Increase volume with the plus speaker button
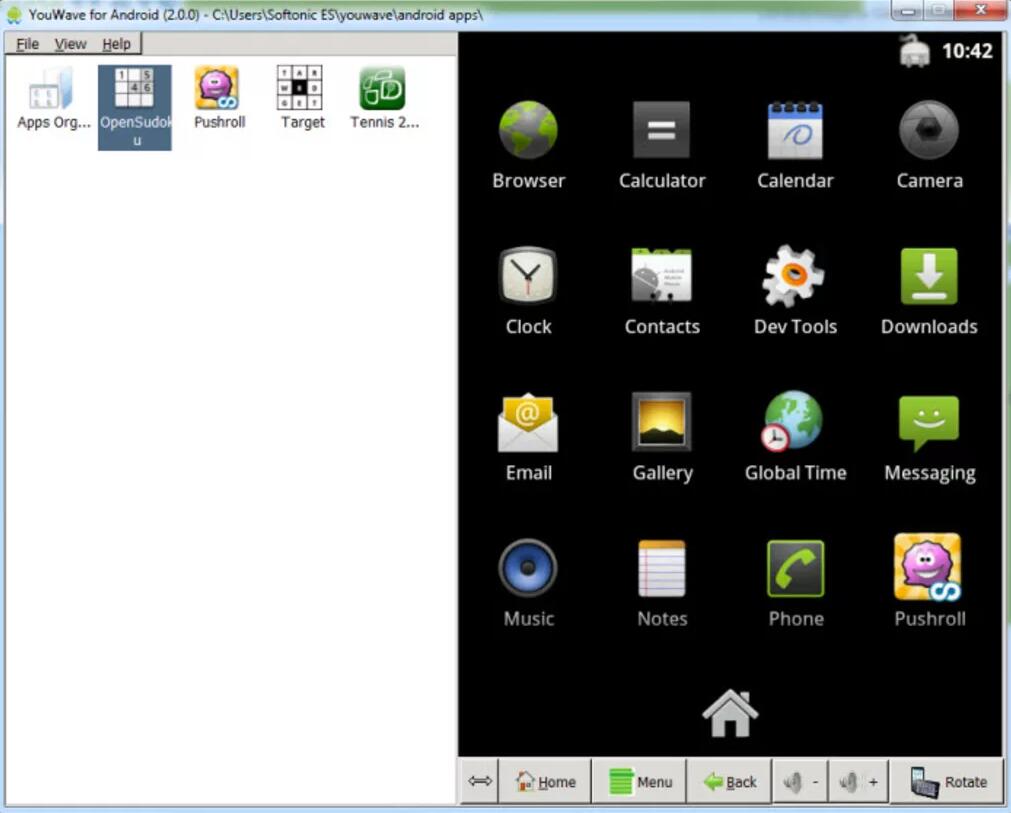The image size is (1011, 813). click(859, 782)
